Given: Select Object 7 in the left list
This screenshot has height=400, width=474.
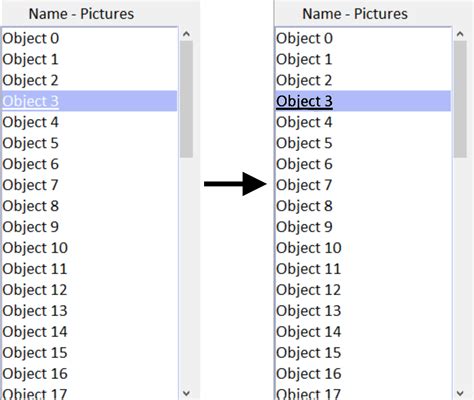Looking at the screenshot, I should click(x=89, y=185).
